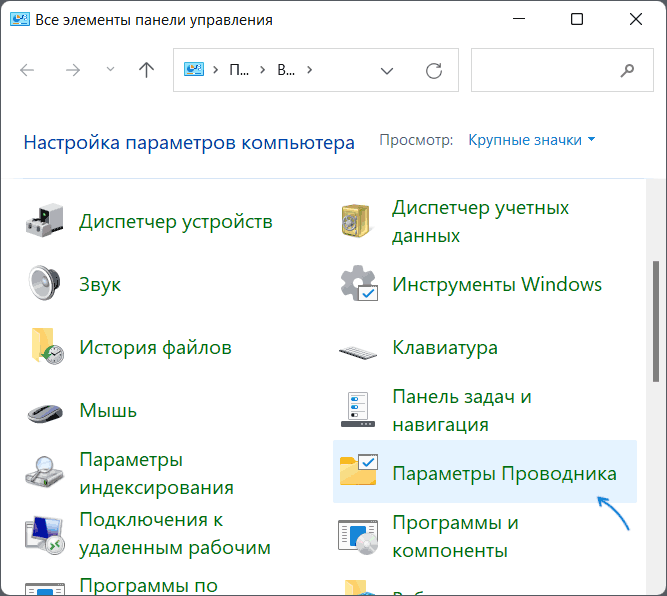Open 'Программы и компоненты' link
This screenshot has width=667, height=596.
coord(455,536)
